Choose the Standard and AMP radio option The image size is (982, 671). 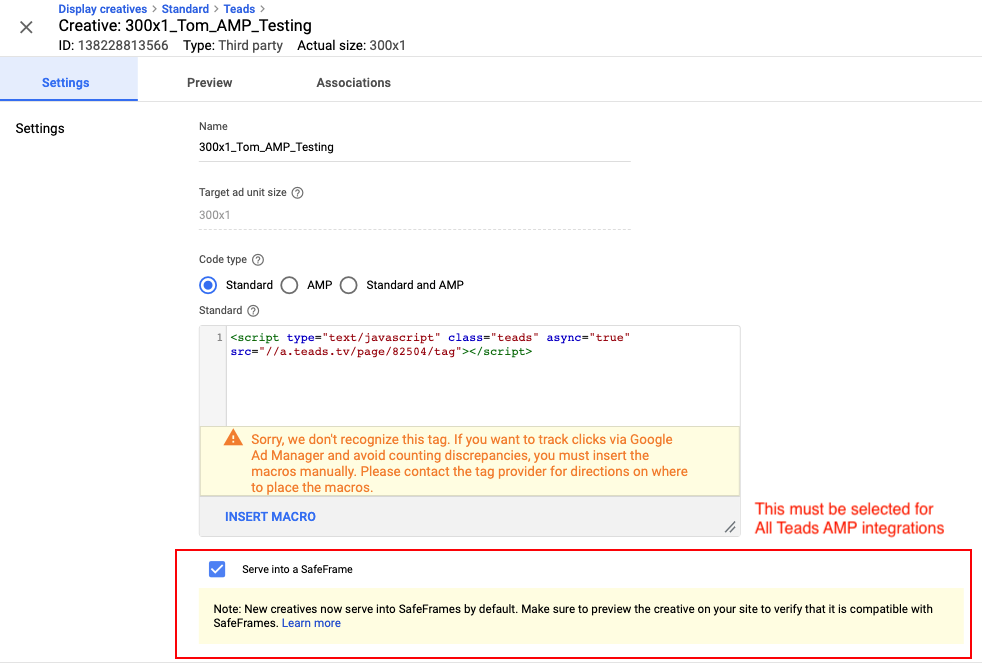[x=349, y=285]
